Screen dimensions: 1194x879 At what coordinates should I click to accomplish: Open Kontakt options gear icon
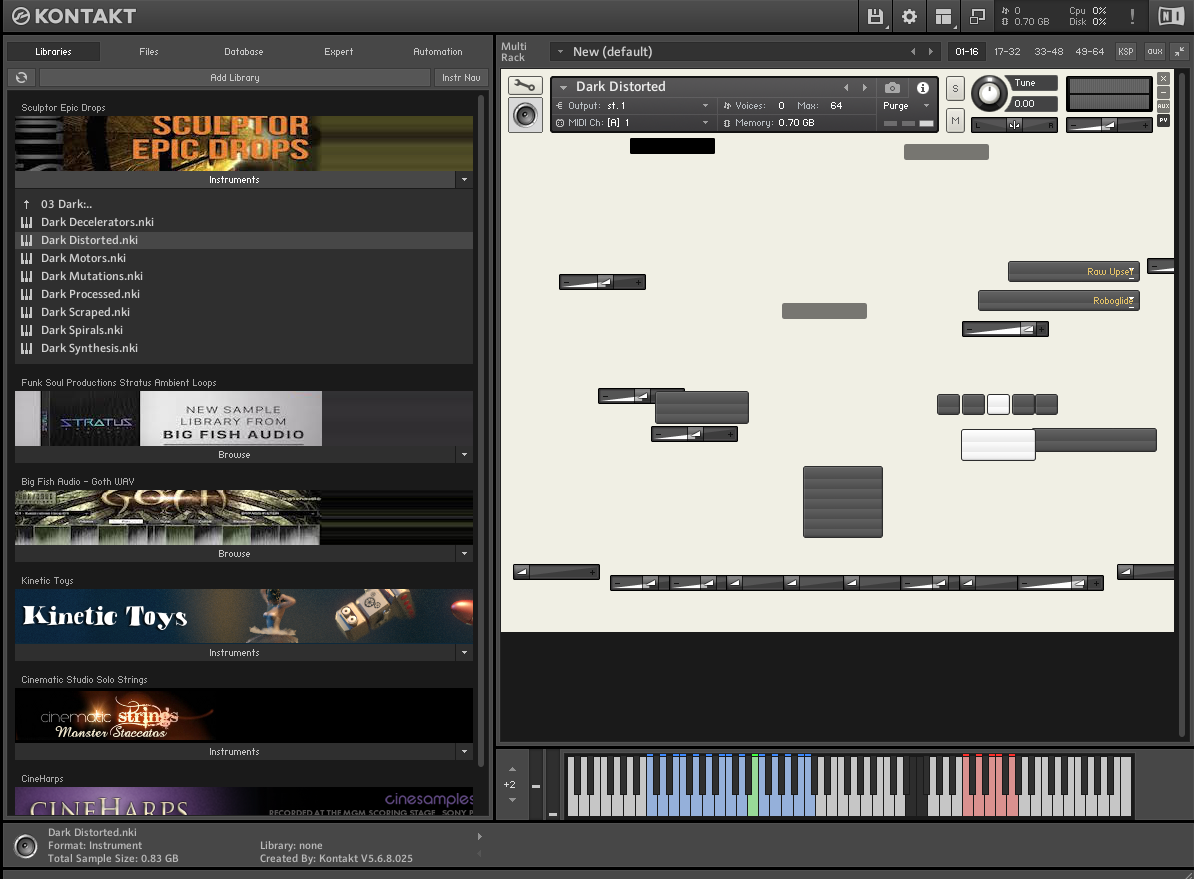(x=909, y=16)
